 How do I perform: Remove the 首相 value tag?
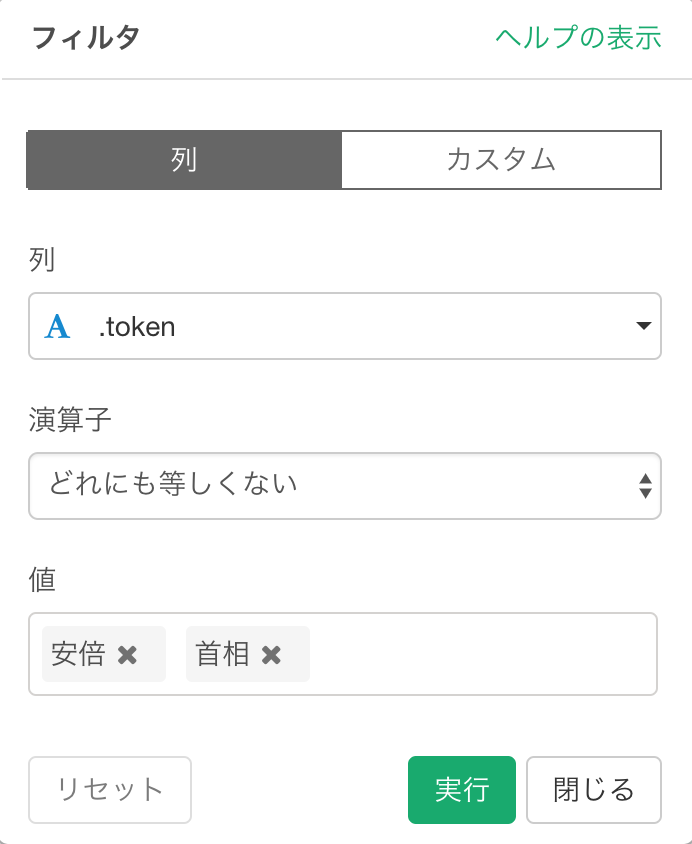(271, 655)
